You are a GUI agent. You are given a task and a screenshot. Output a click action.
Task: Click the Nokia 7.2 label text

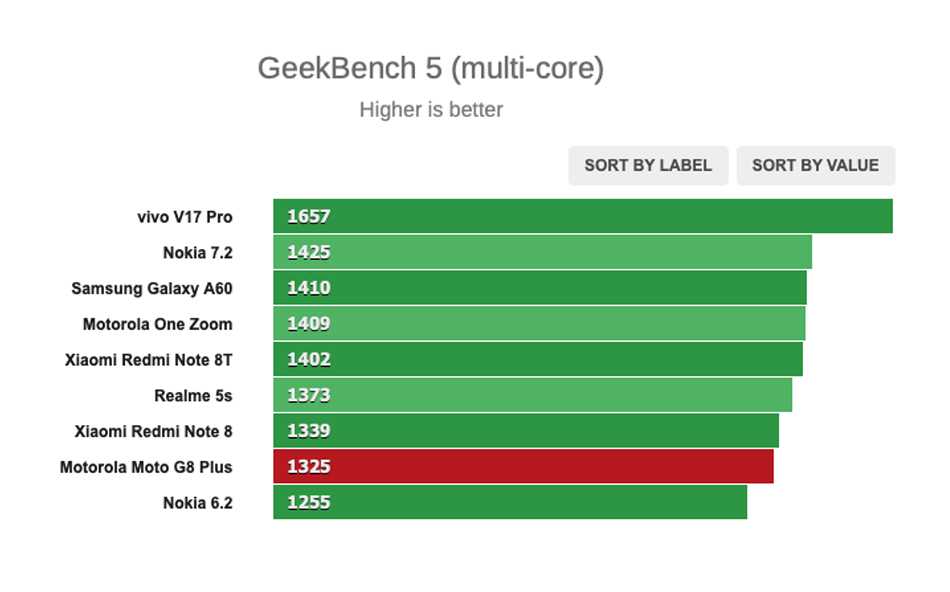[197, 252]
